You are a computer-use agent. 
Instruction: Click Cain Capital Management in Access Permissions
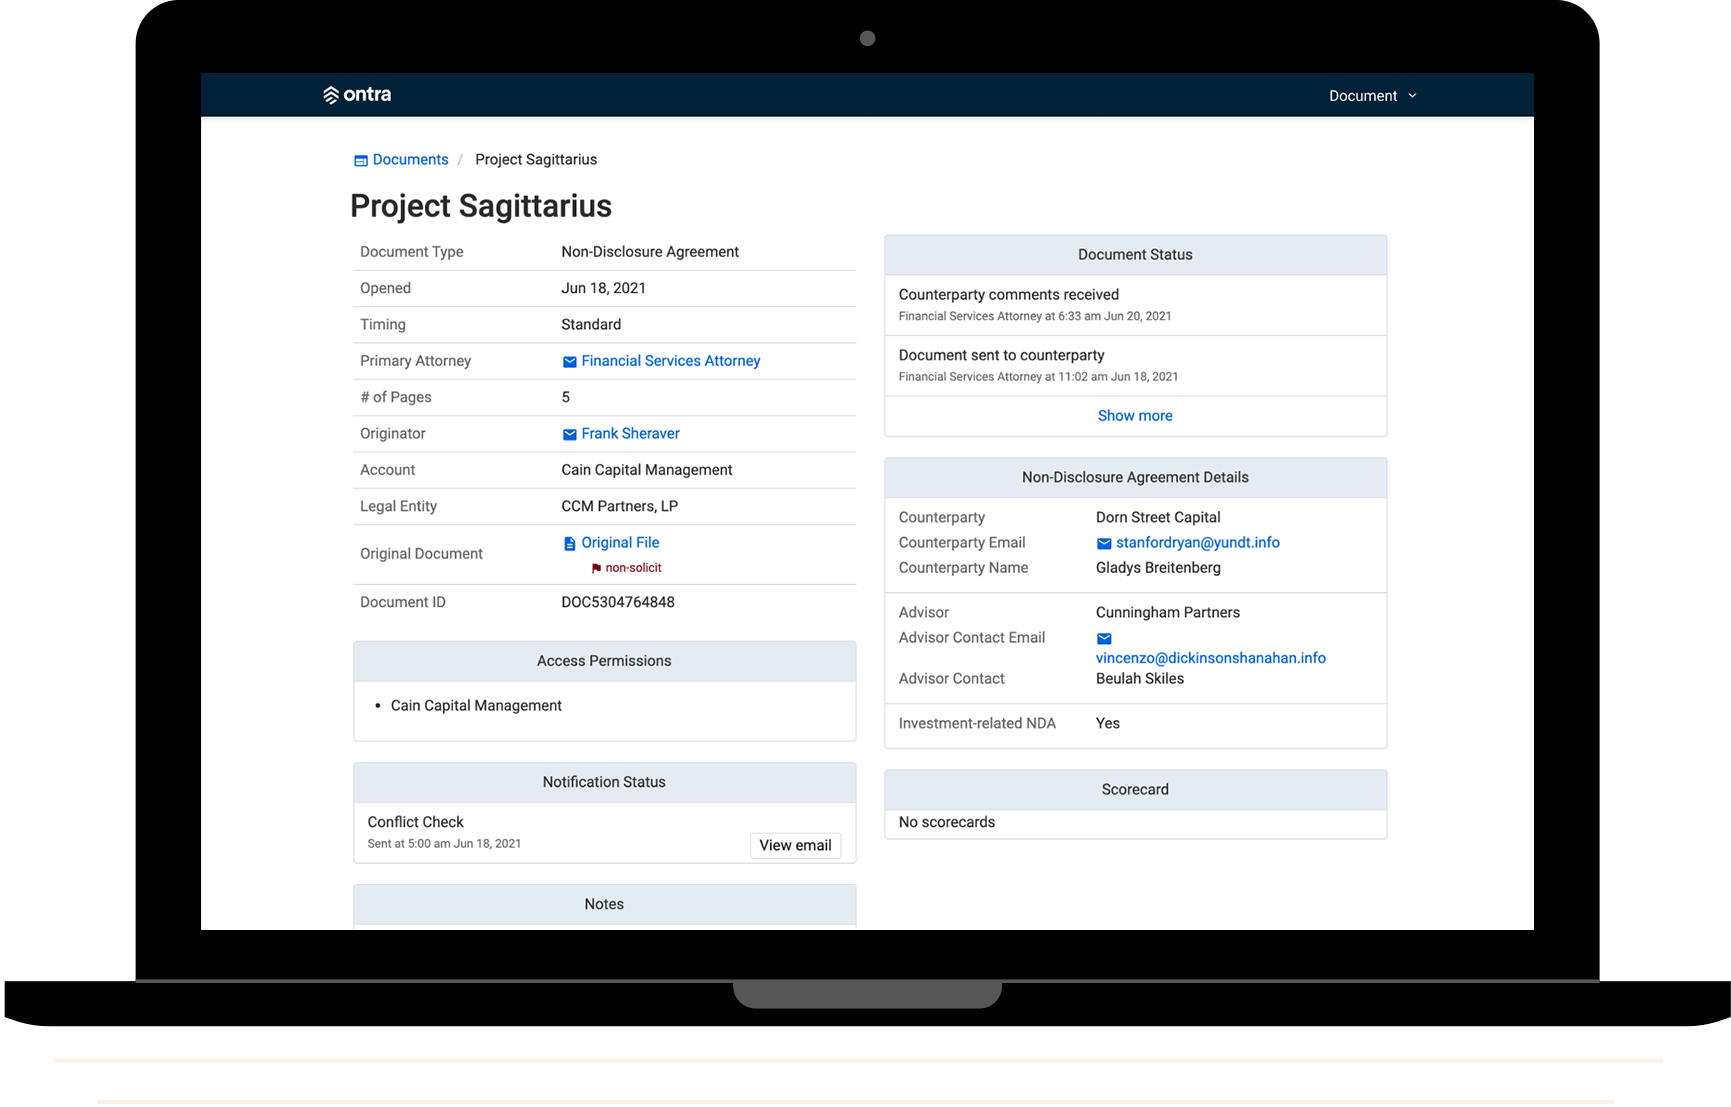coord(476,706)
